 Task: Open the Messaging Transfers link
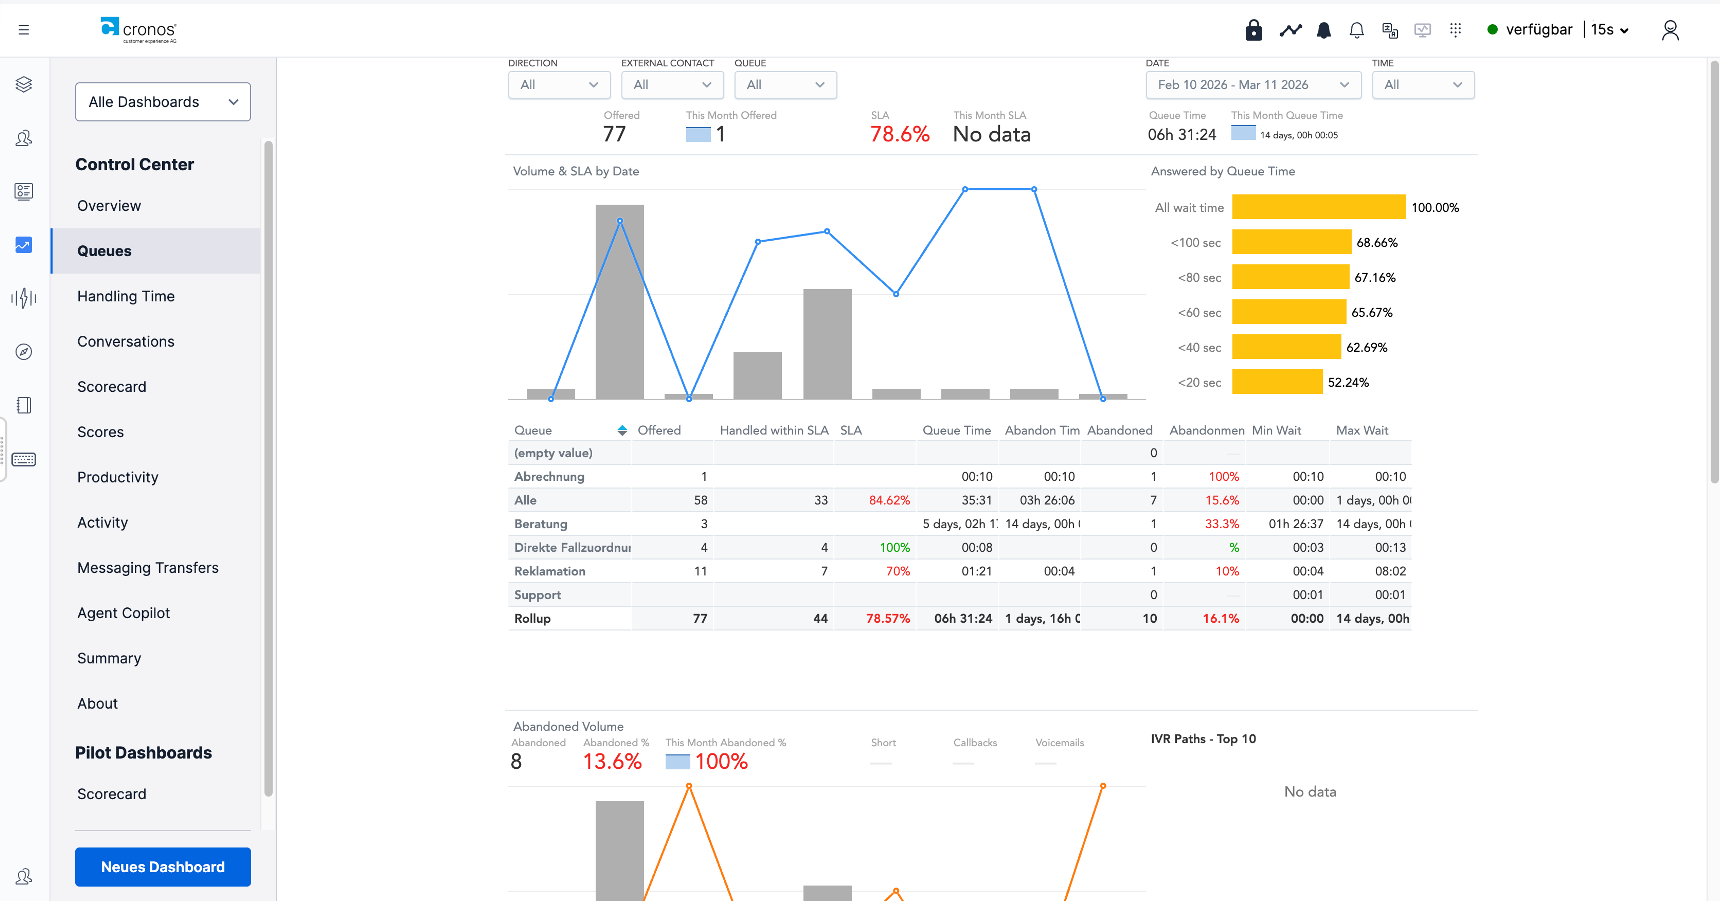pyautogui.click(x=148, y=568)
